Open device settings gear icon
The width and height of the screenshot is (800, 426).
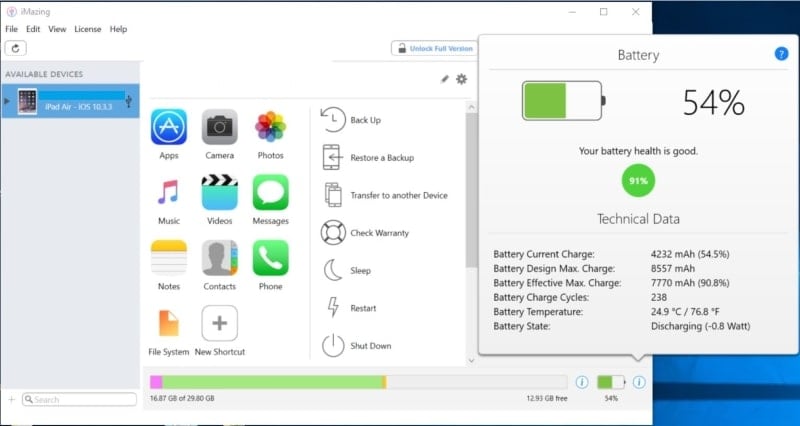[x=461, y=79]
